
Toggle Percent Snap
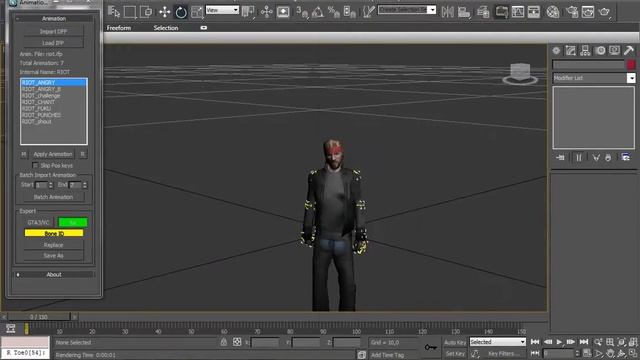coord(334,12)
